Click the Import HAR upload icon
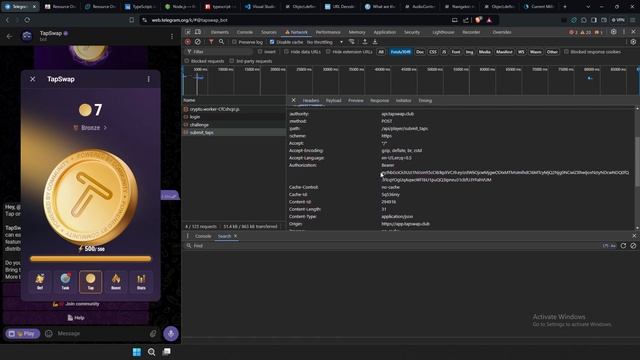The height and width of the screenshot is (360, 640). click(365, 42)
